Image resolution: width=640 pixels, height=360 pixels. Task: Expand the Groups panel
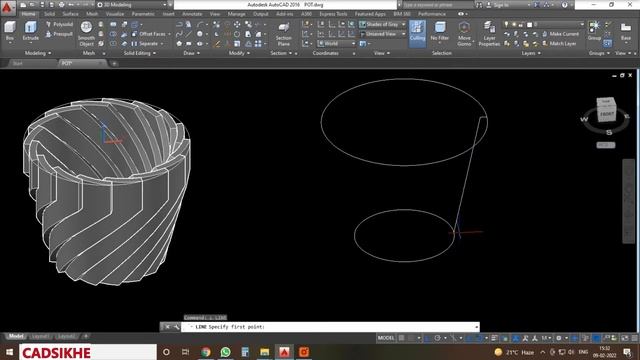(x=599, y=53)
